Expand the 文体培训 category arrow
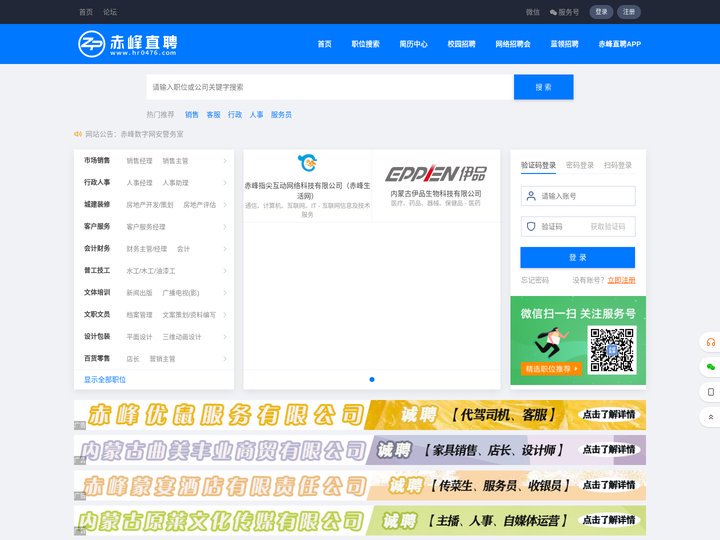The height and width of the screenshot is (540, 720). tap(225, 292)
